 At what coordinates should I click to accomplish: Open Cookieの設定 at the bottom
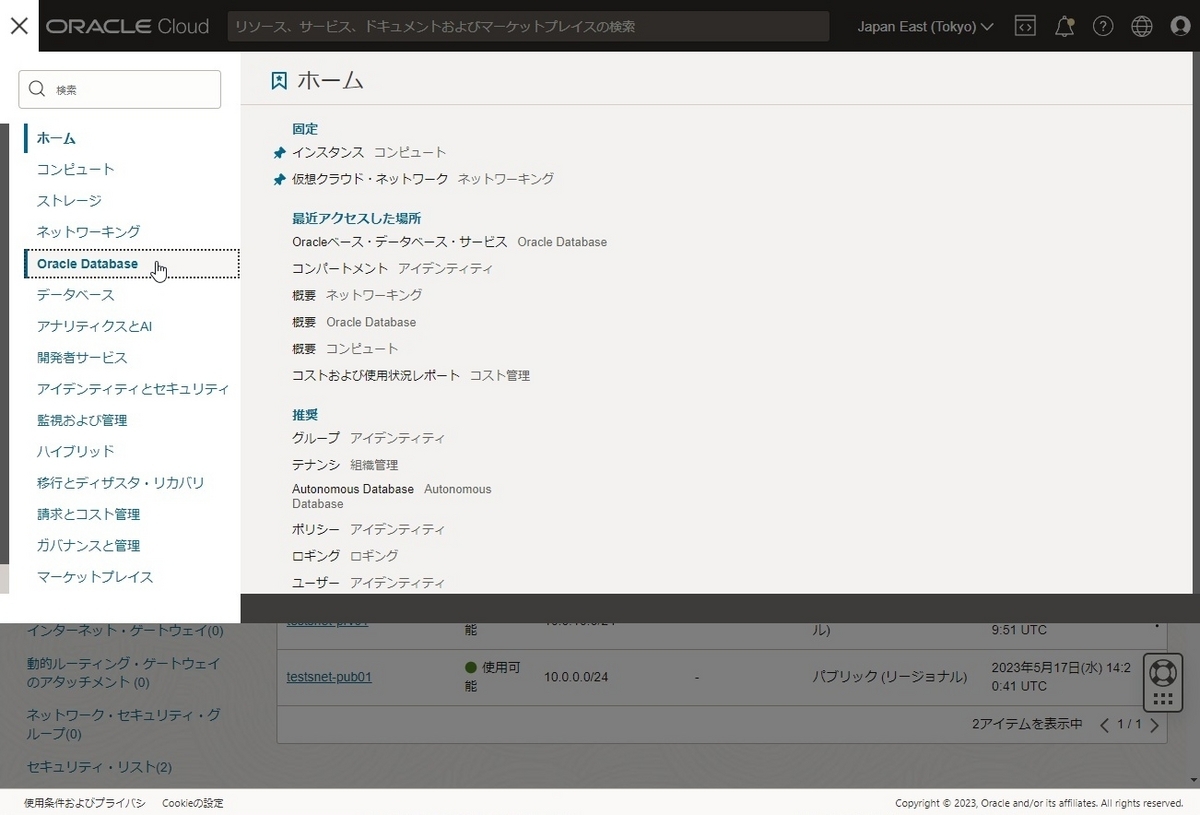pyautogui.click(x=193, y=803)
